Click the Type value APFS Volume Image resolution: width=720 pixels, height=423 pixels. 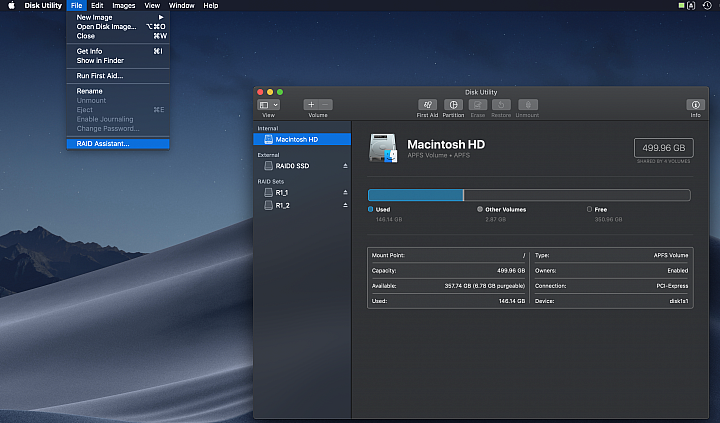point(671,255)
